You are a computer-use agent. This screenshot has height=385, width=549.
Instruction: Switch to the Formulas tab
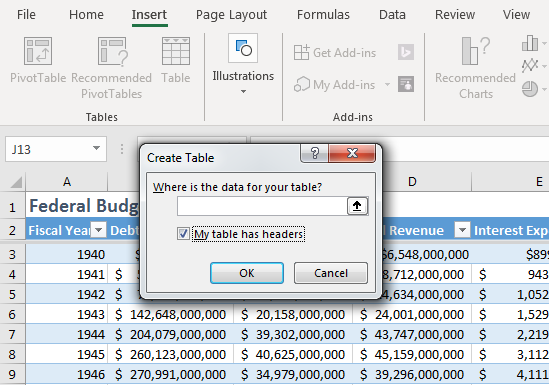[x=323, y=15]
